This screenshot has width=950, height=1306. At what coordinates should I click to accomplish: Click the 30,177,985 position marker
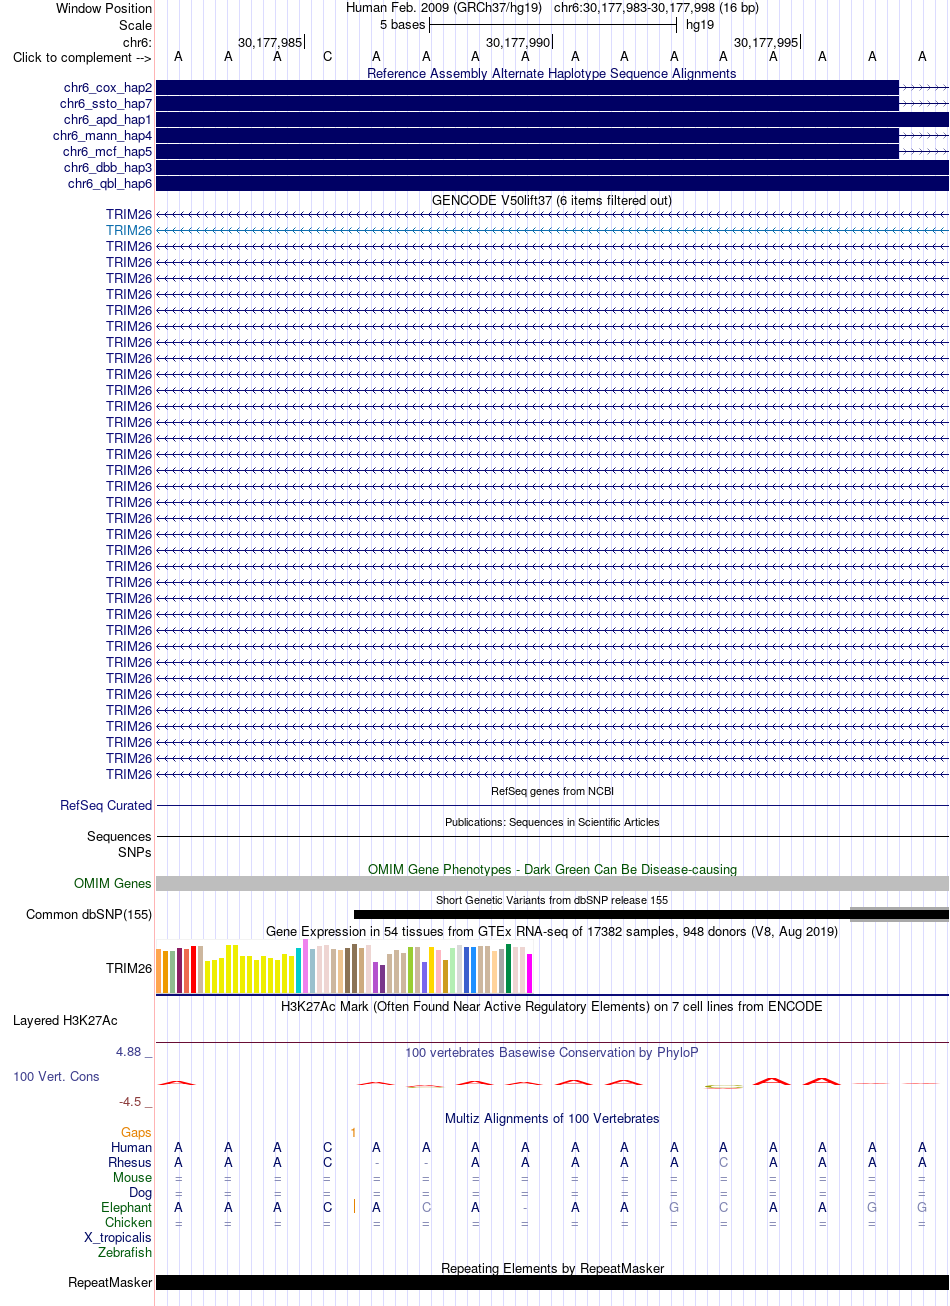point(270,42)
